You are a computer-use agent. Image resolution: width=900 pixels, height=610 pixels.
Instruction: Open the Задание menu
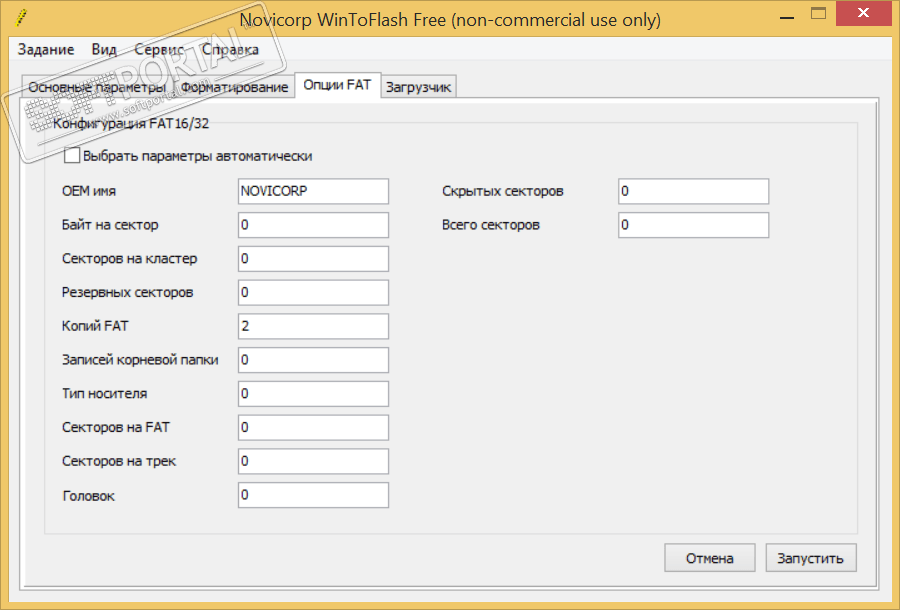click(46, 50)
